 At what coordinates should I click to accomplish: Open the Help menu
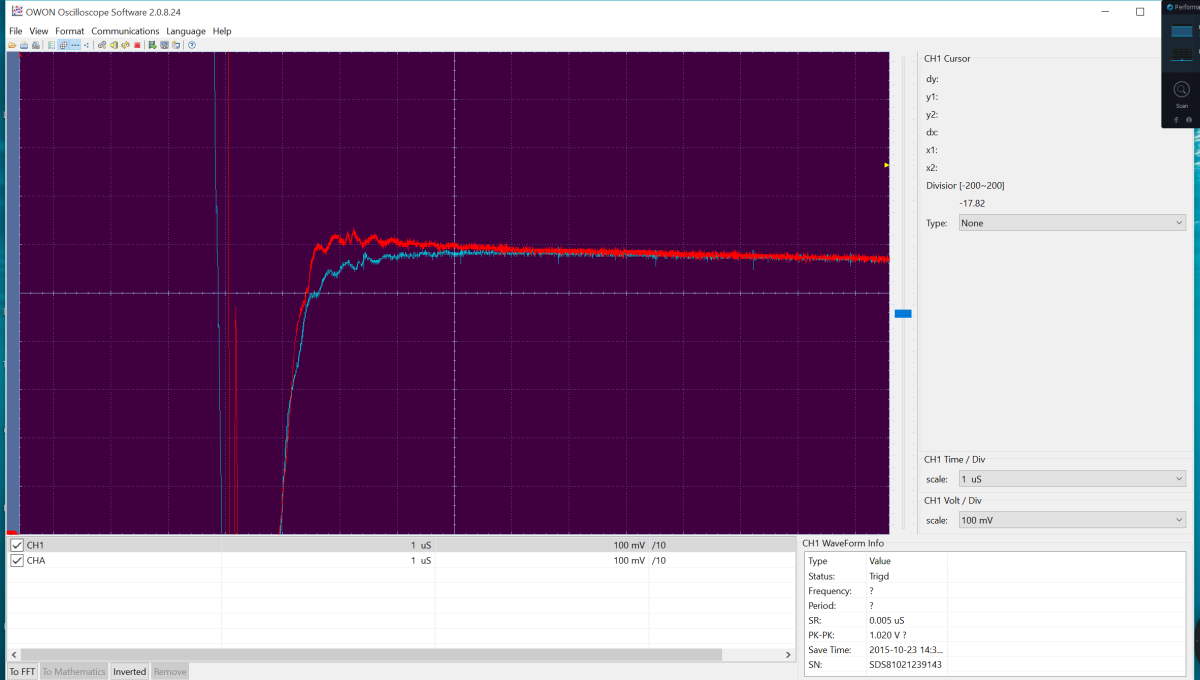[222, 31]
